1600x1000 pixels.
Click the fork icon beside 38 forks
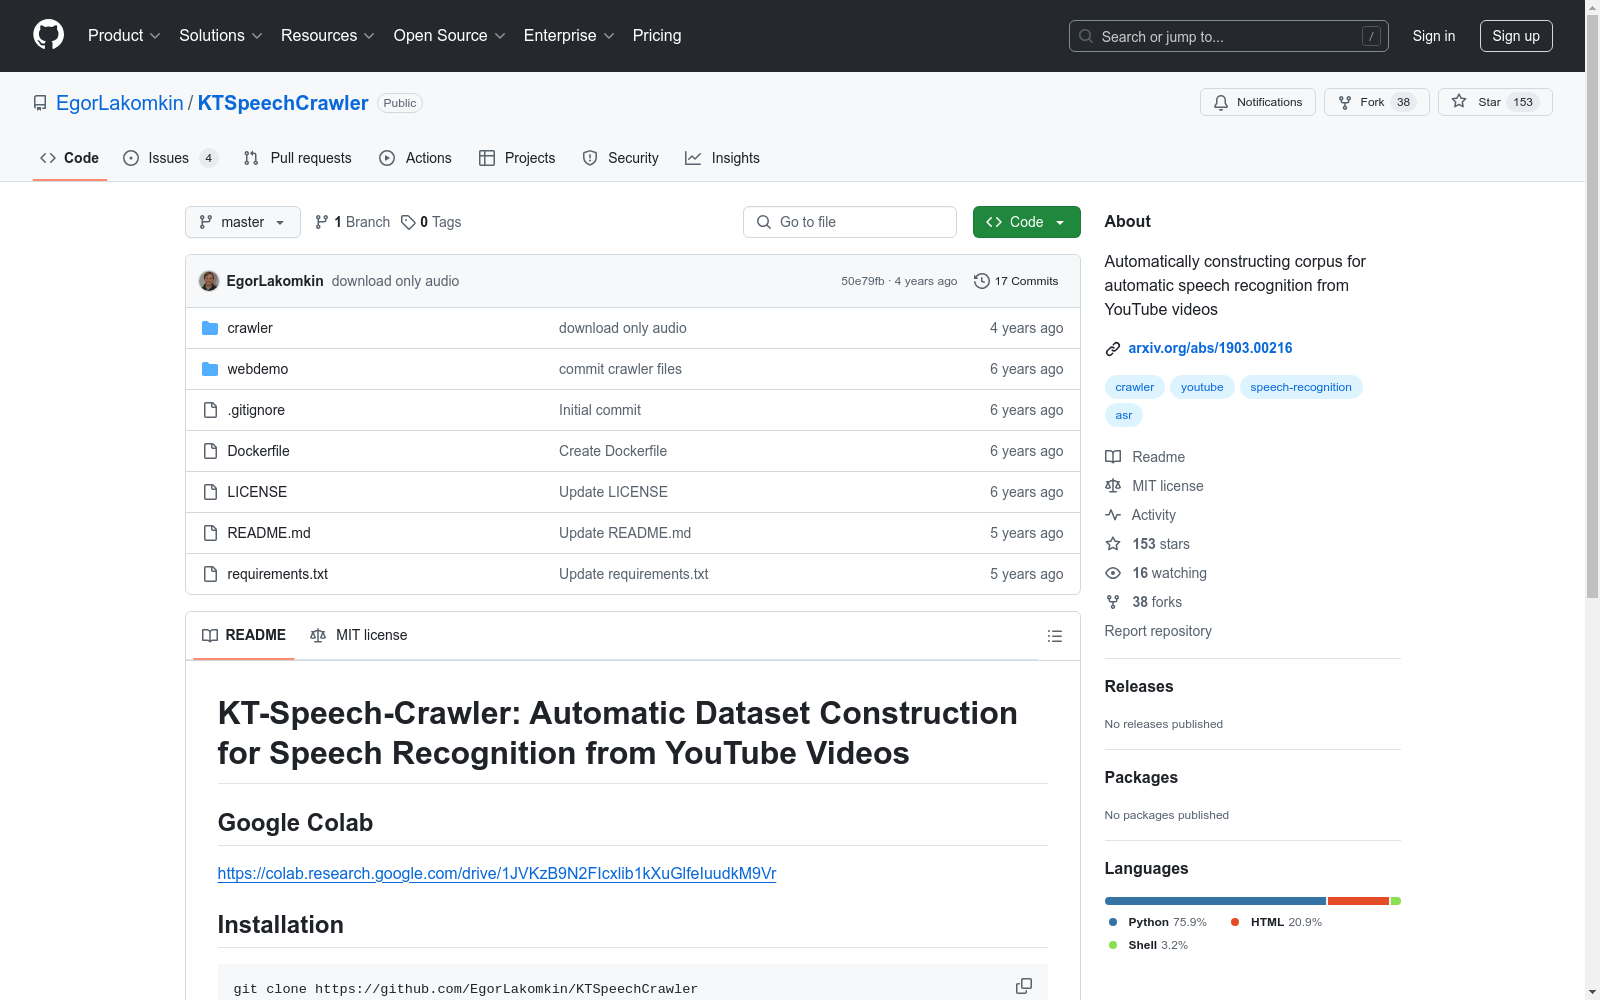(x=1113, y=602)
